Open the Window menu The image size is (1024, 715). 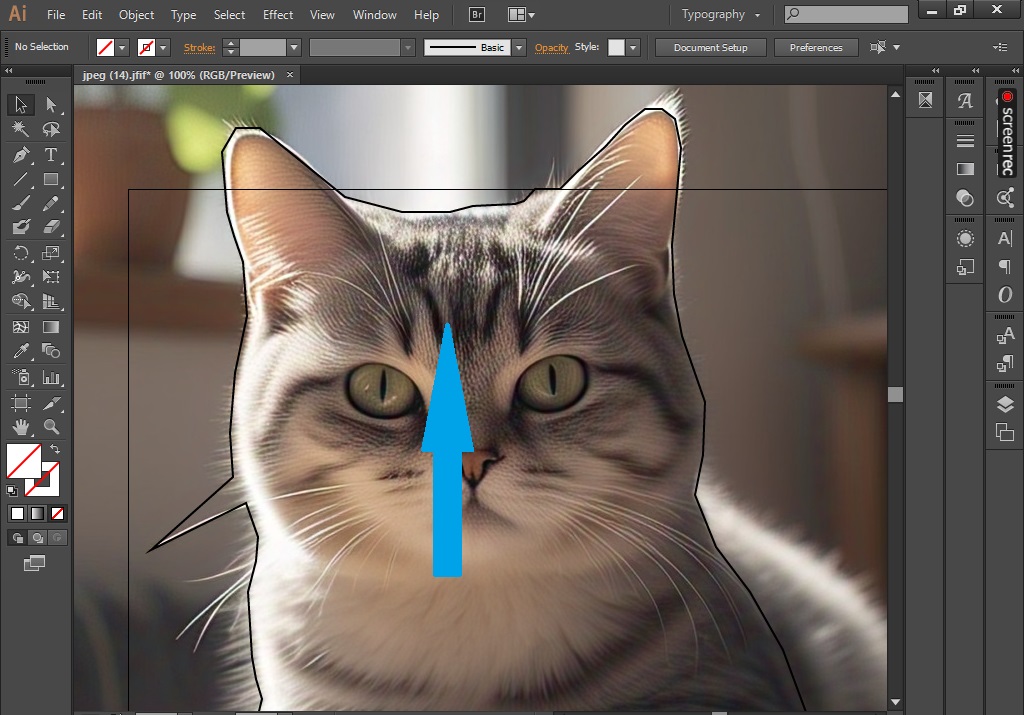[x=374, y=14]
